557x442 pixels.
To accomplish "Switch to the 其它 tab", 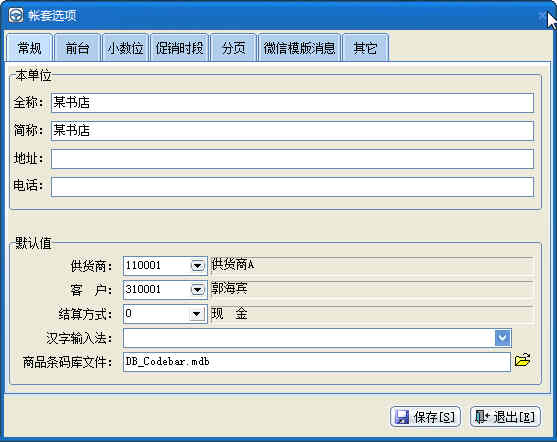I will tap(365, 48).
